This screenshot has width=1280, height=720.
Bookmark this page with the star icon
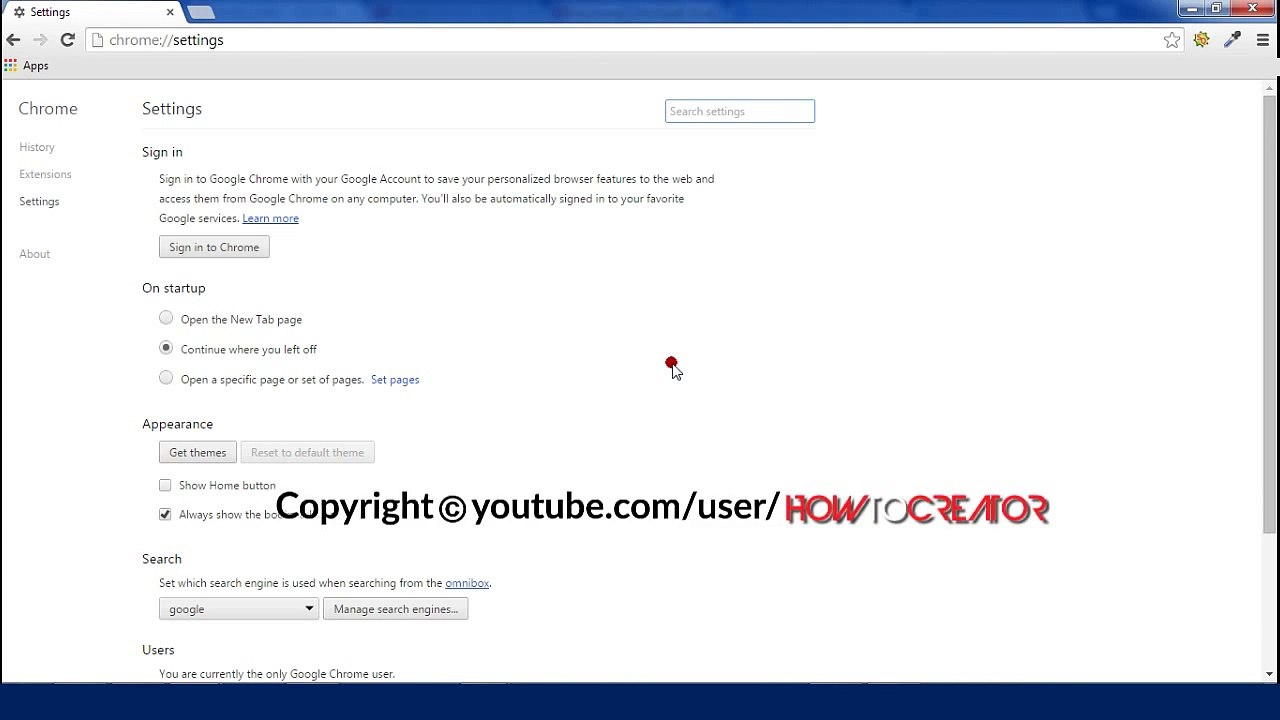pos(1172,40)
